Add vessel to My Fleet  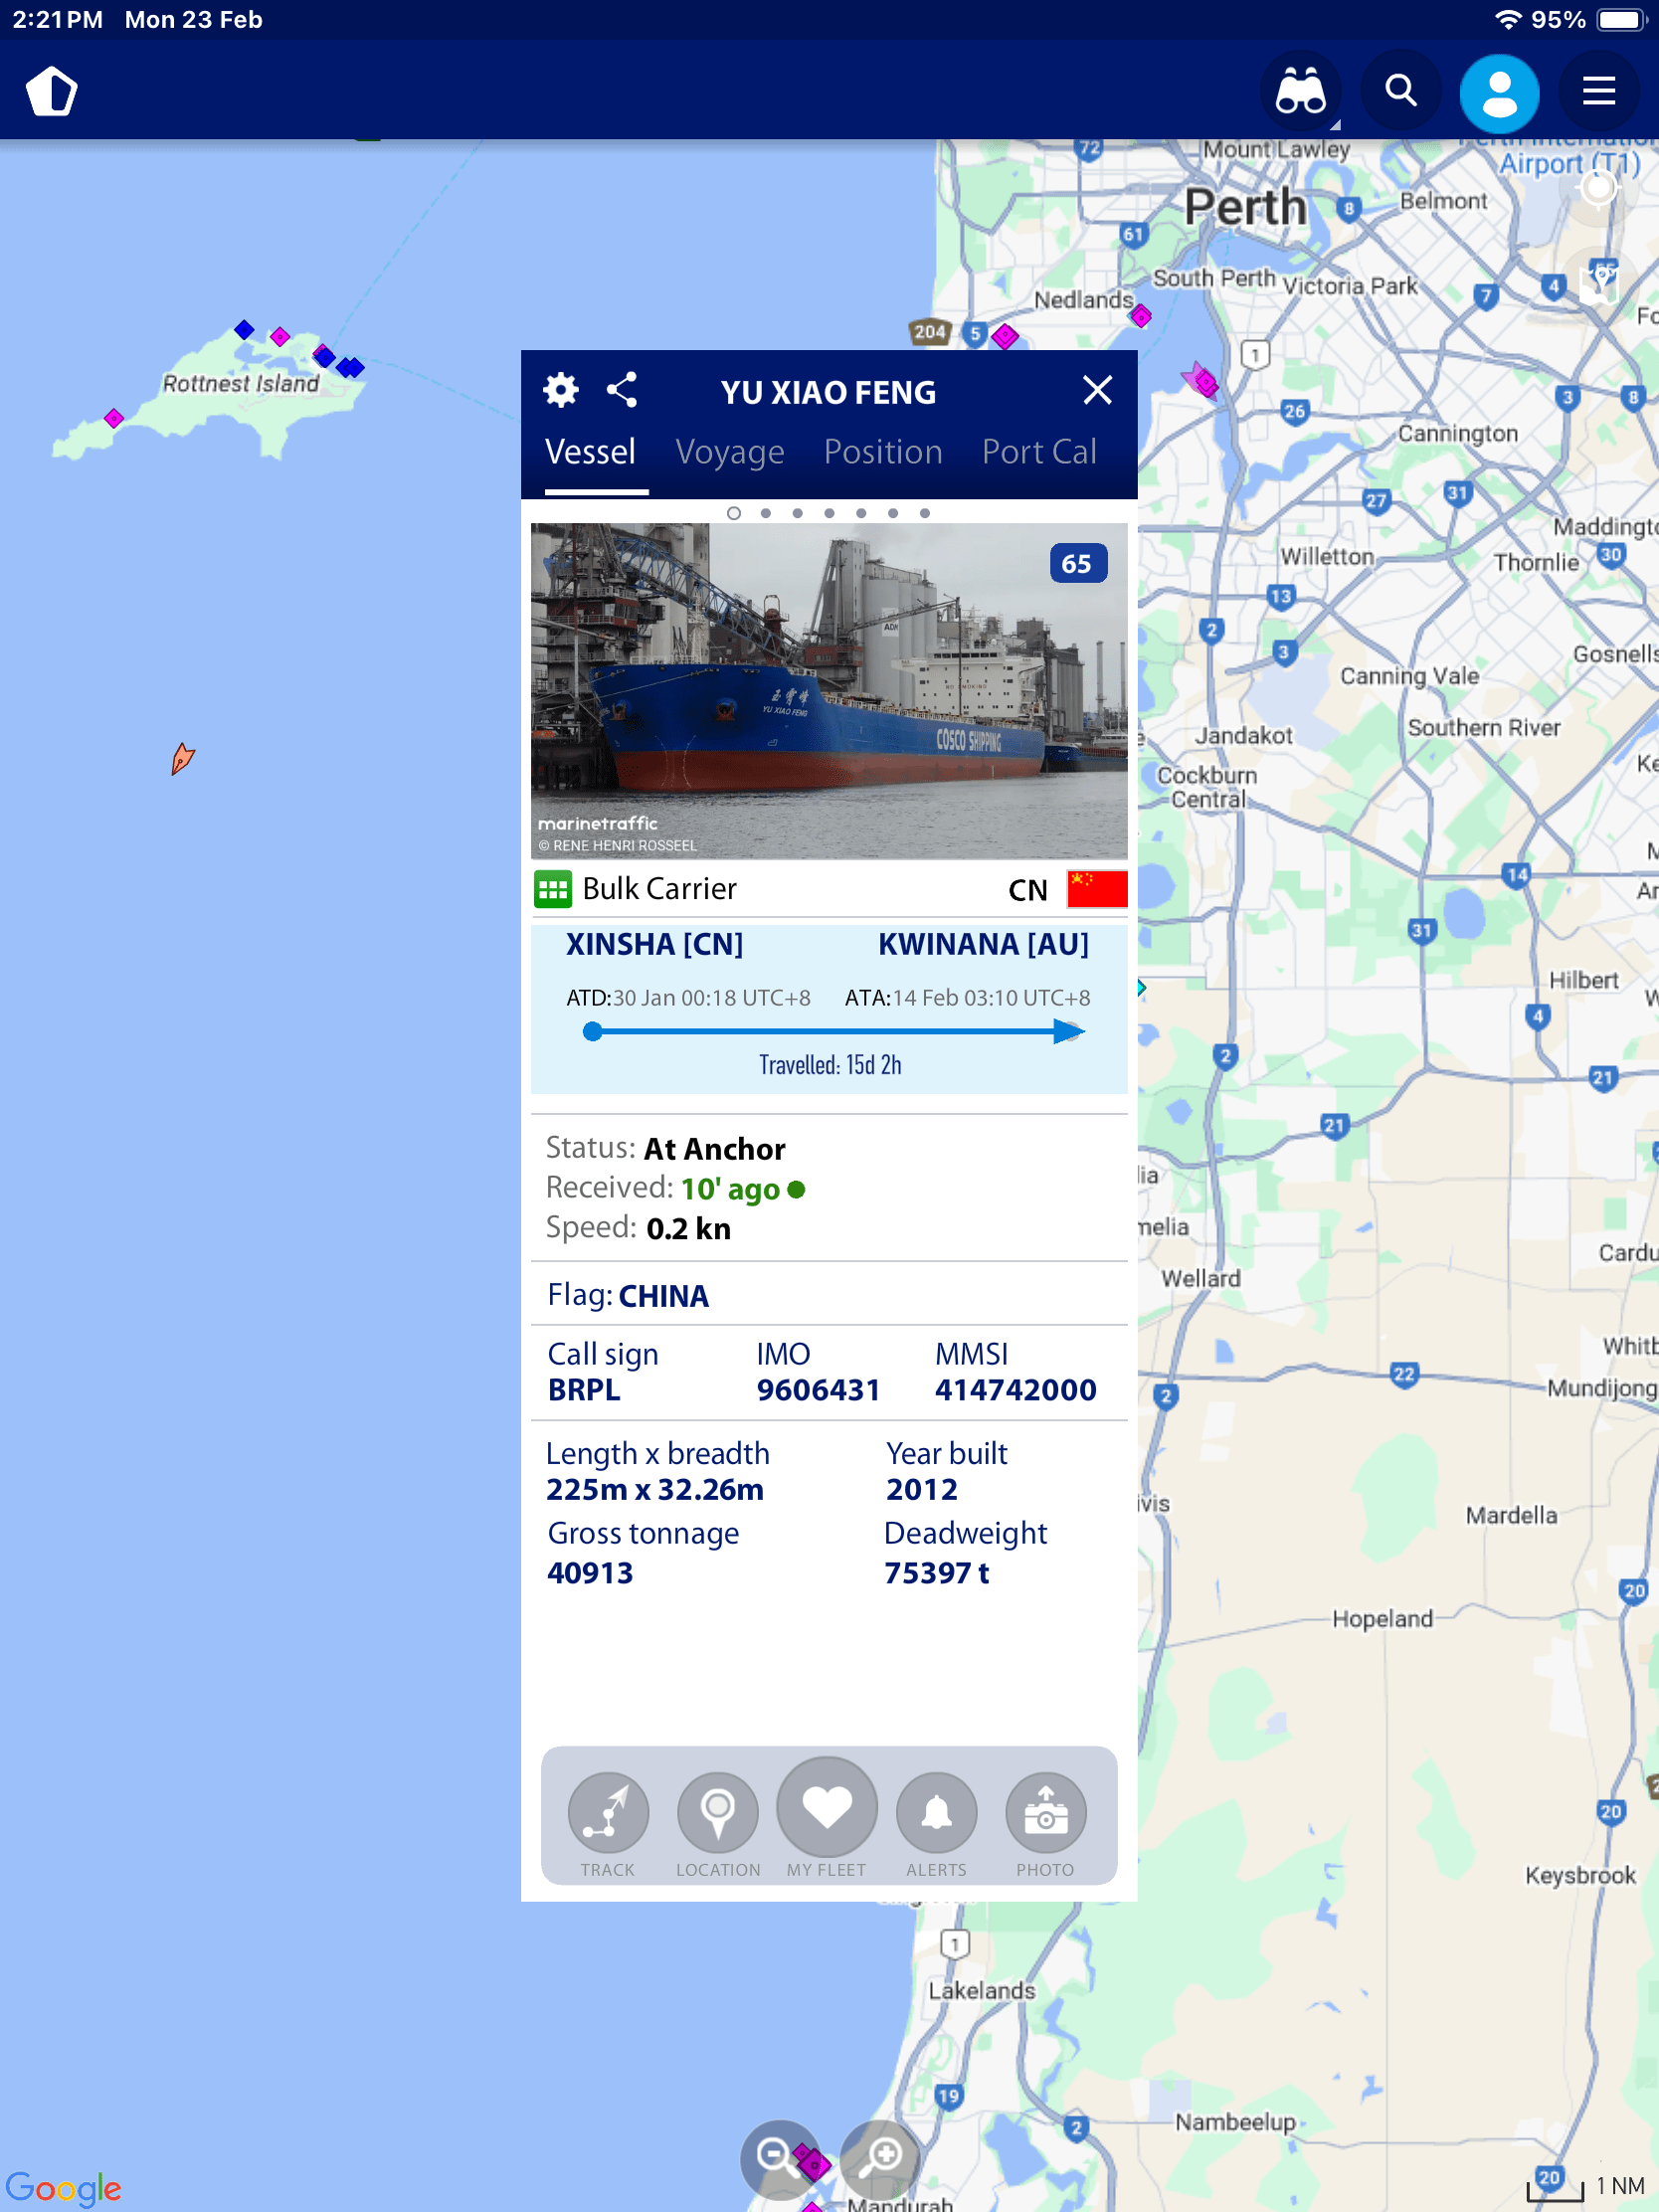tap(827, 1808)
